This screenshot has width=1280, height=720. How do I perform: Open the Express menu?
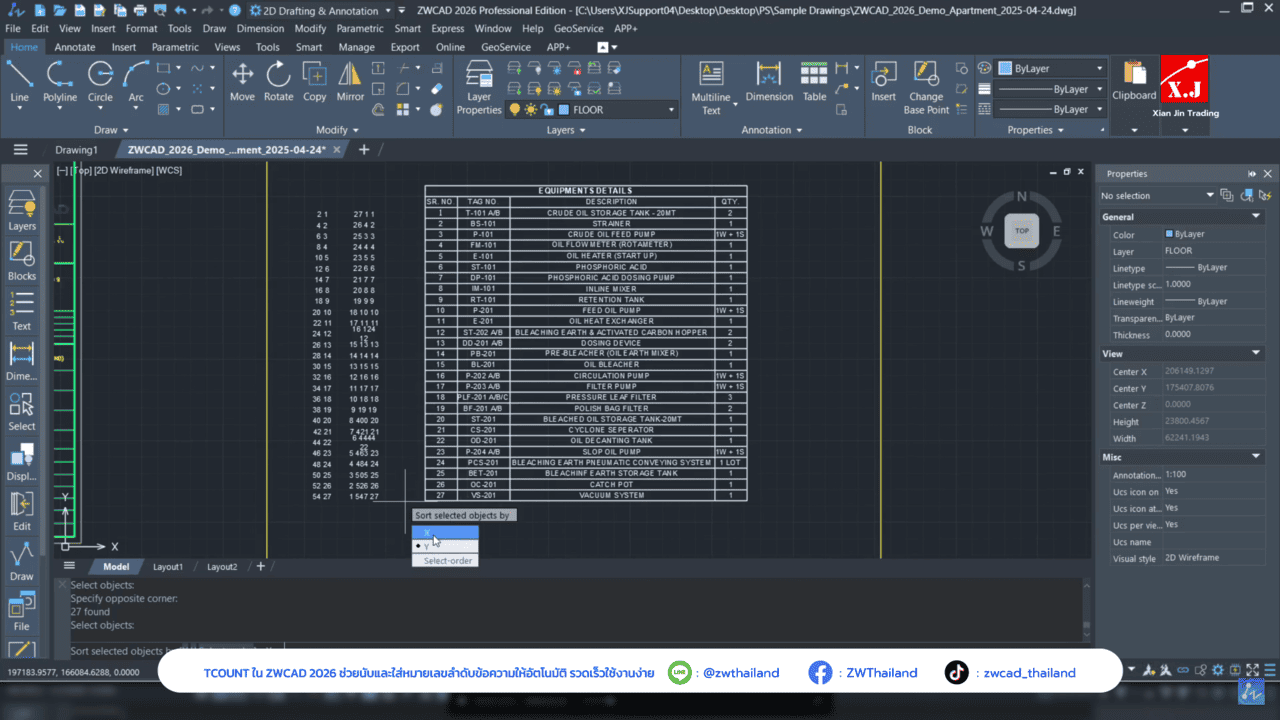pyautogui.click(x=447, y=29)
